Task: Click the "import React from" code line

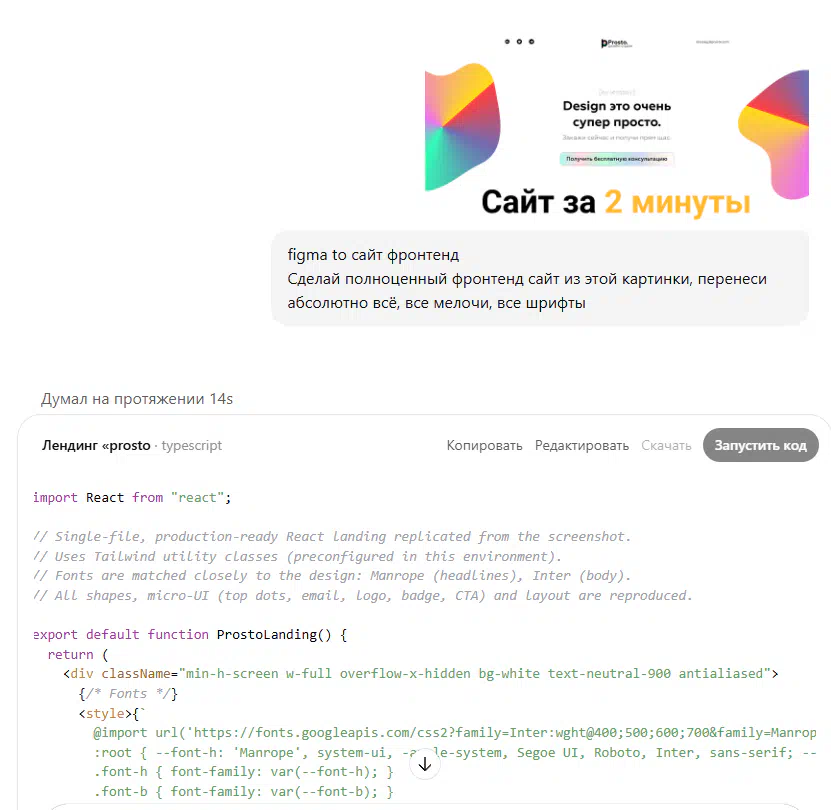Action: [132, 497]
